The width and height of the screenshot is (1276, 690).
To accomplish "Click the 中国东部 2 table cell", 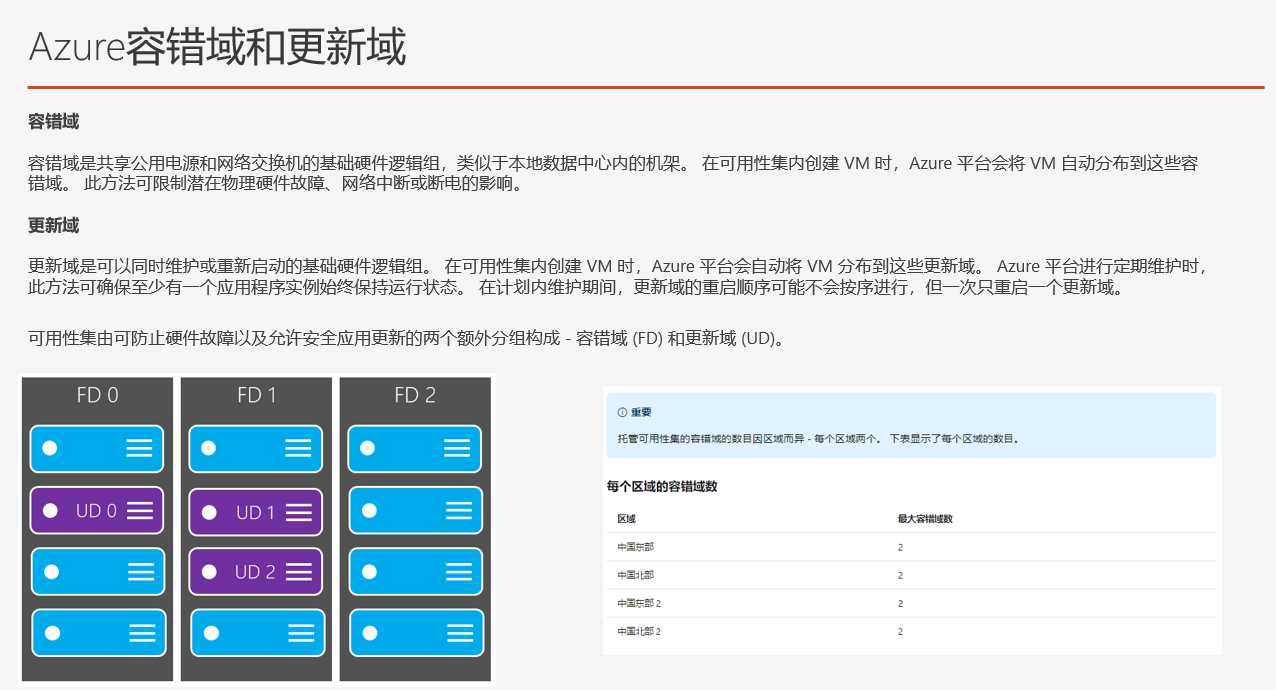I will [x=639, y=603].
